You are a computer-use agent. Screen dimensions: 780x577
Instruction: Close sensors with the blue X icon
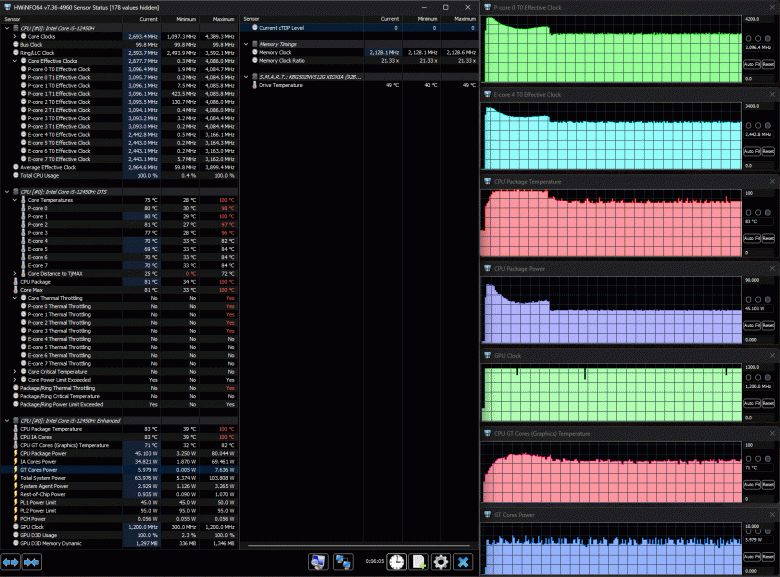(463, 562)
